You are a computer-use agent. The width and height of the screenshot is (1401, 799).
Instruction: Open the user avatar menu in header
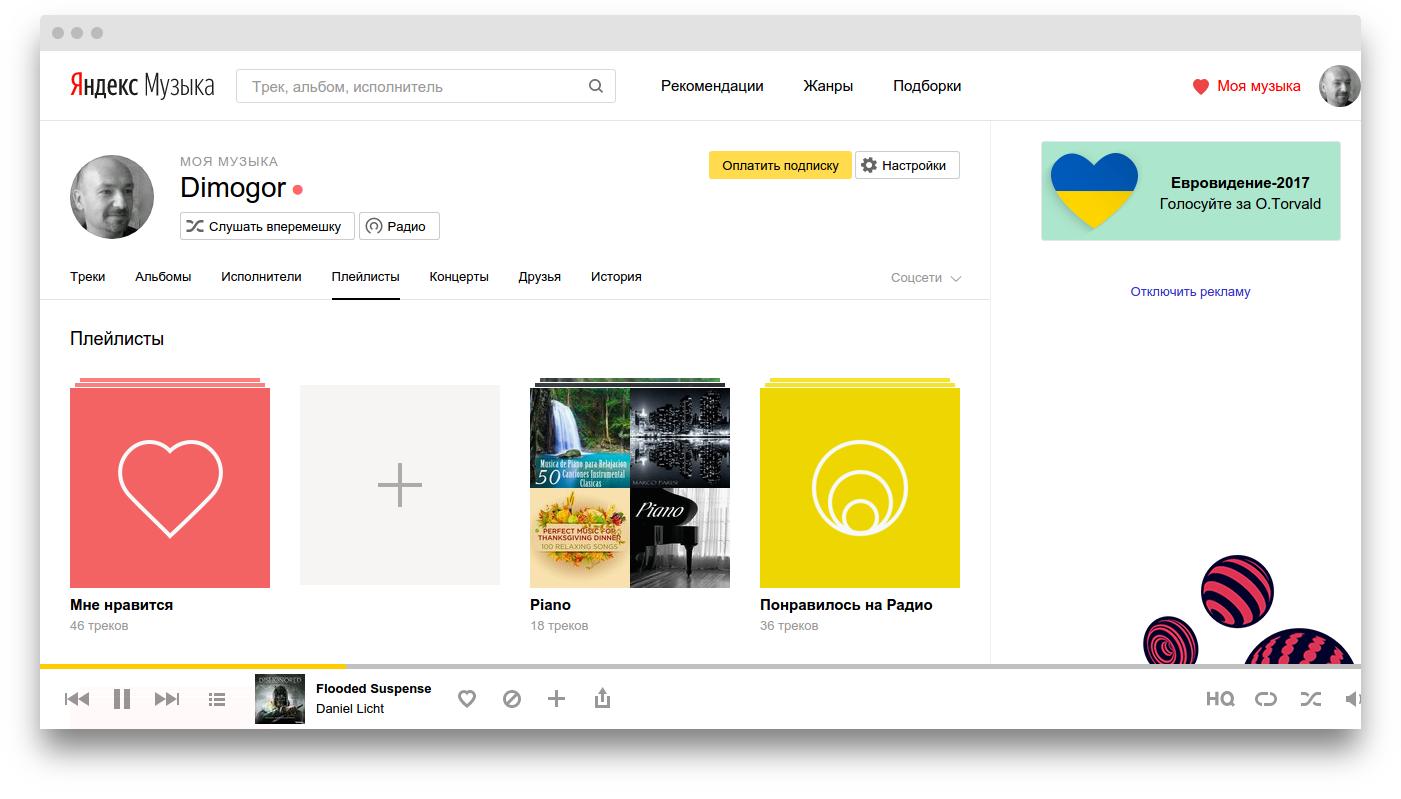(x=1339, y=86)
